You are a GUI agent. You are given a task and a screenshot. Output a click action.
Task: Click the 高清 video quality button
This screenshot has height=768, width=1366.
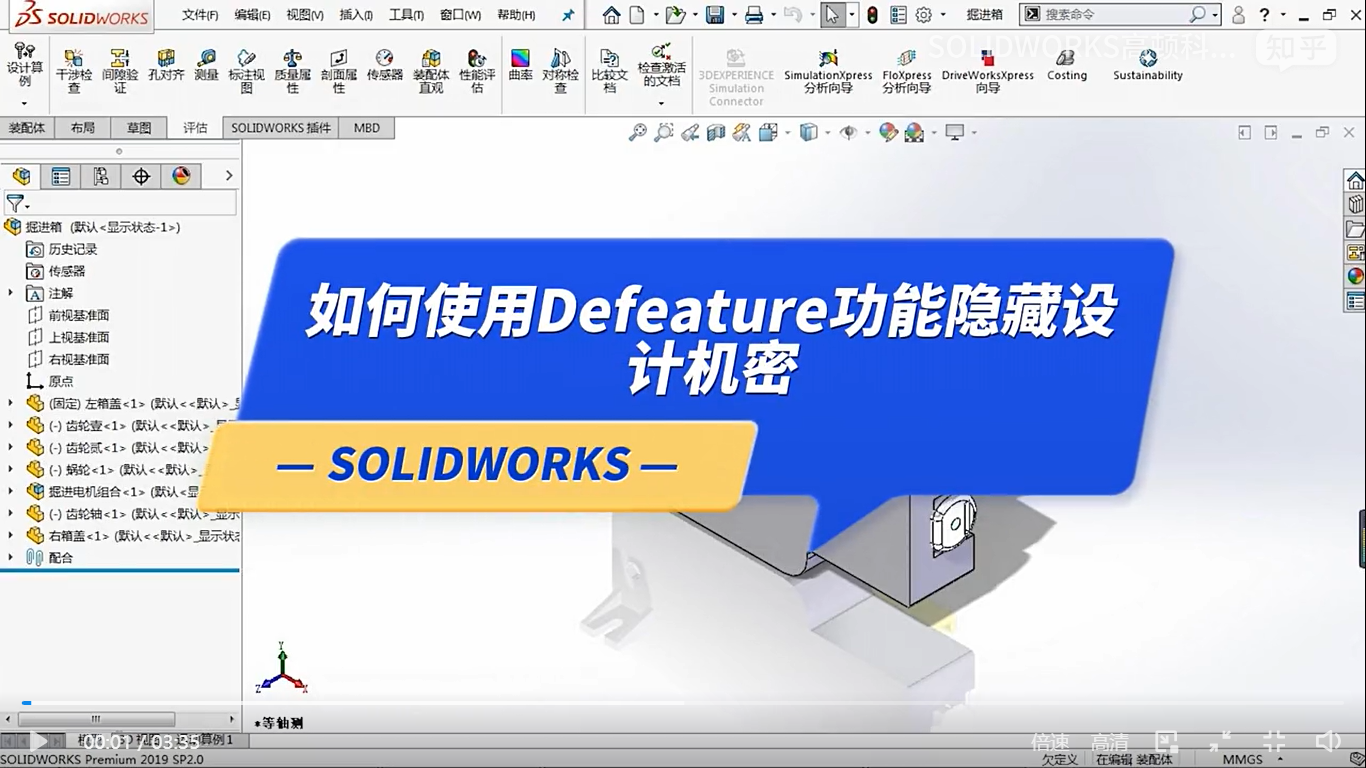coord(1110,742)
